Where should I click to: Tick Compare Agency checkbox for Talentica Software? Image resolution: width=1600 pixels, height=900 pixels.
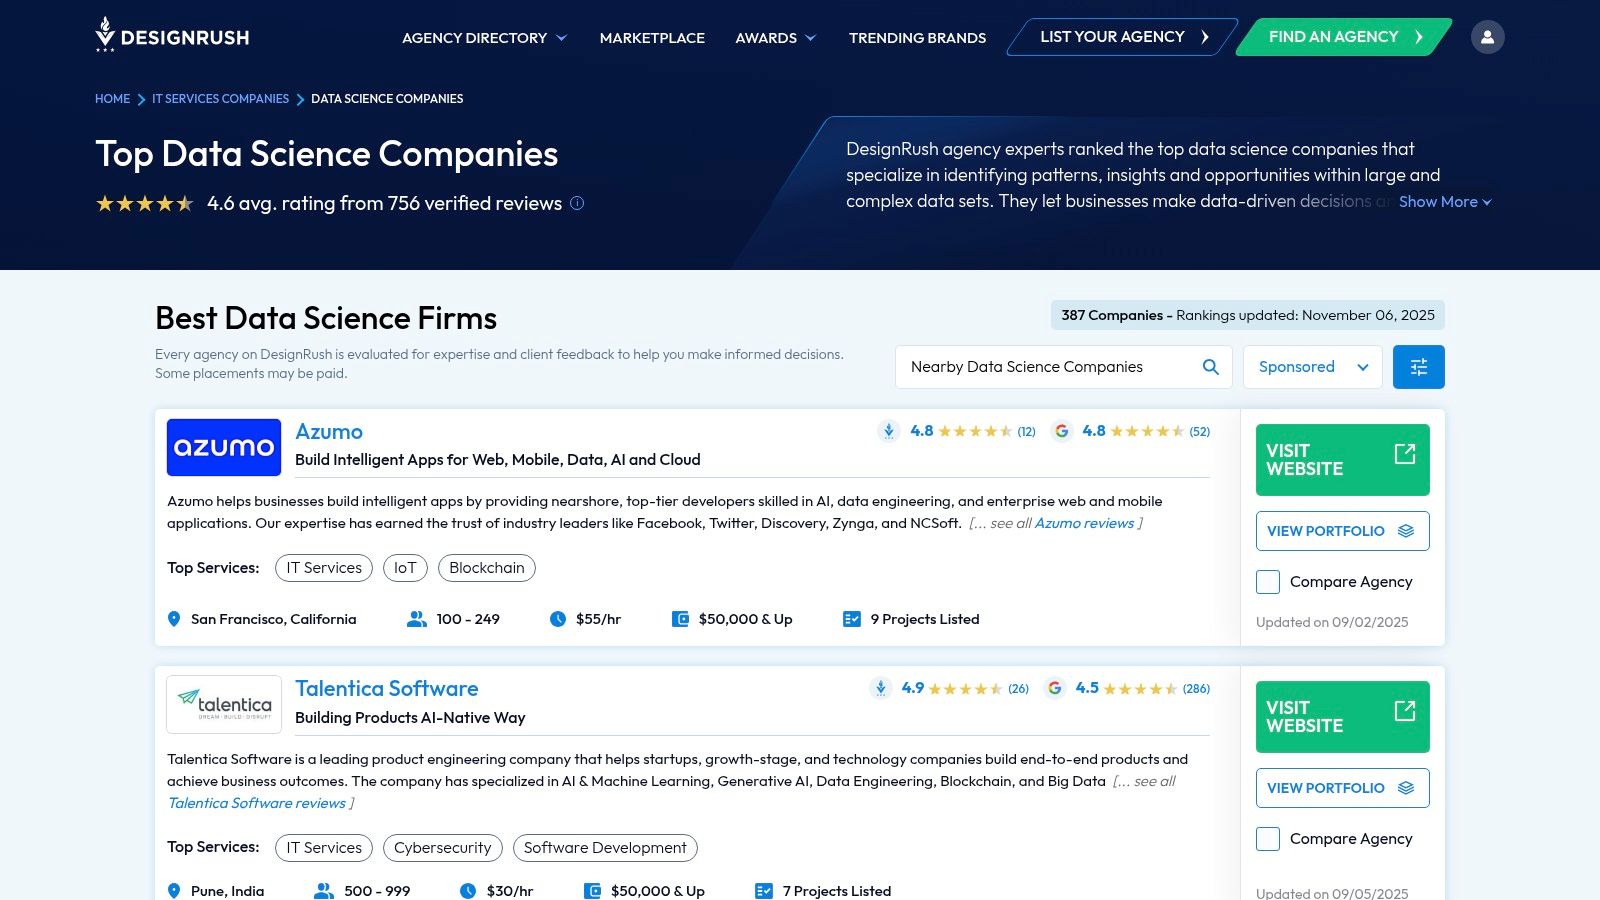[1268, 839]
